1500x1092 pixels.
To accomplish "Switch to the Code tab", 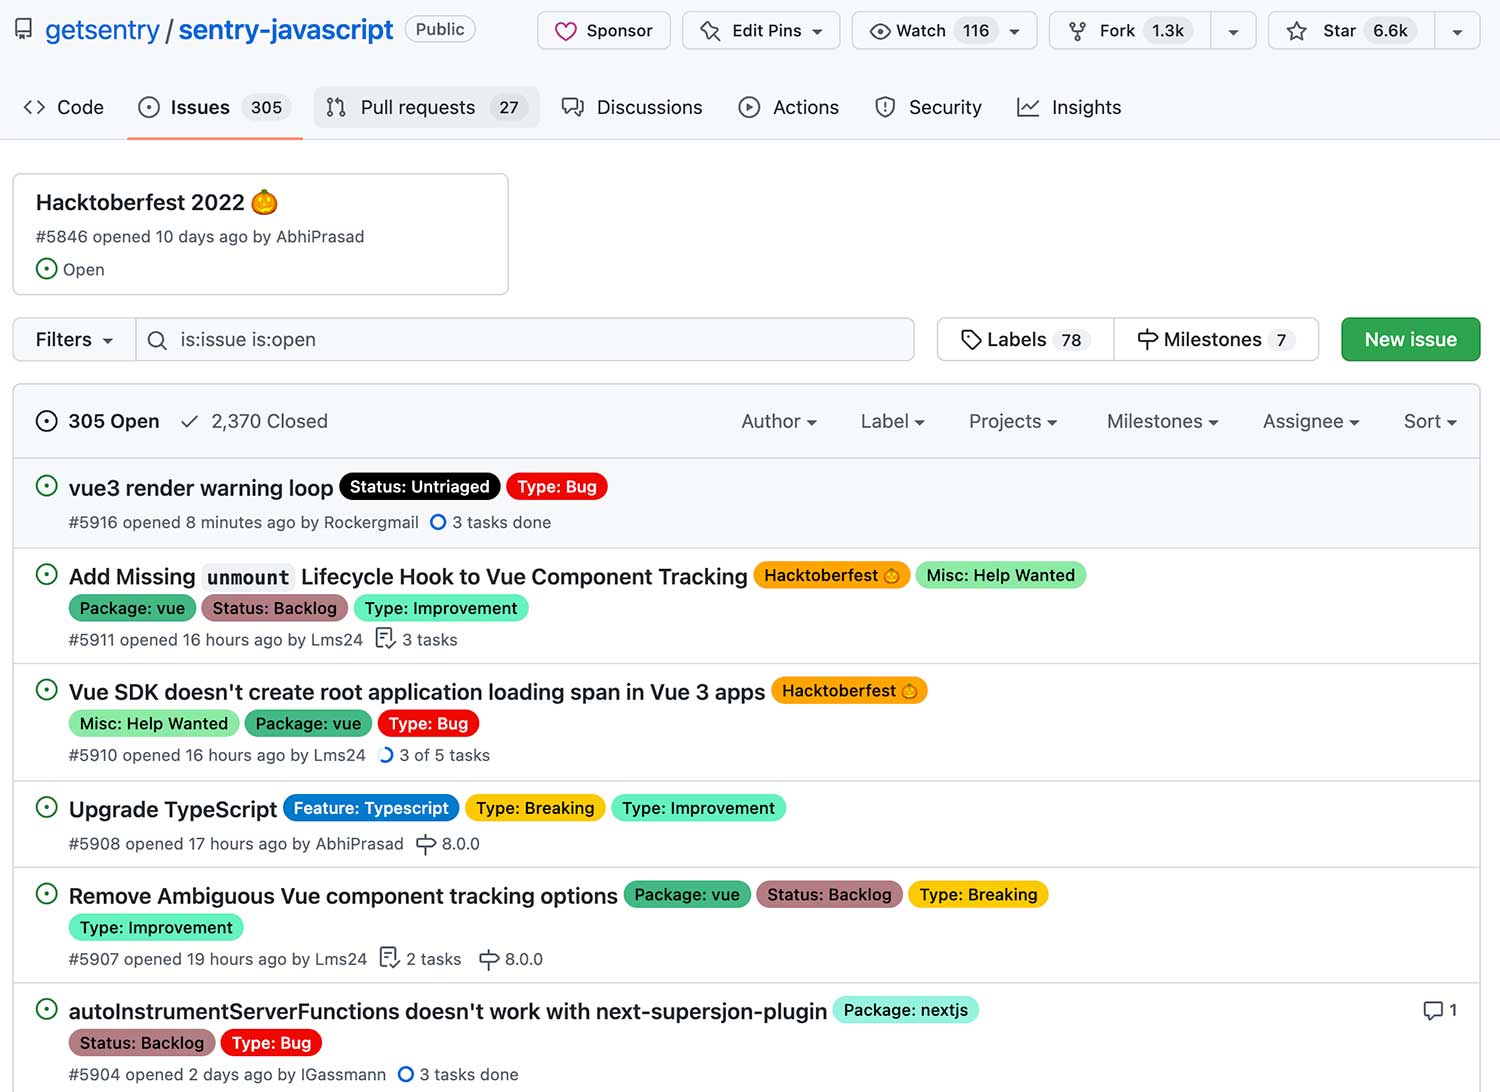I will (63, 107).
